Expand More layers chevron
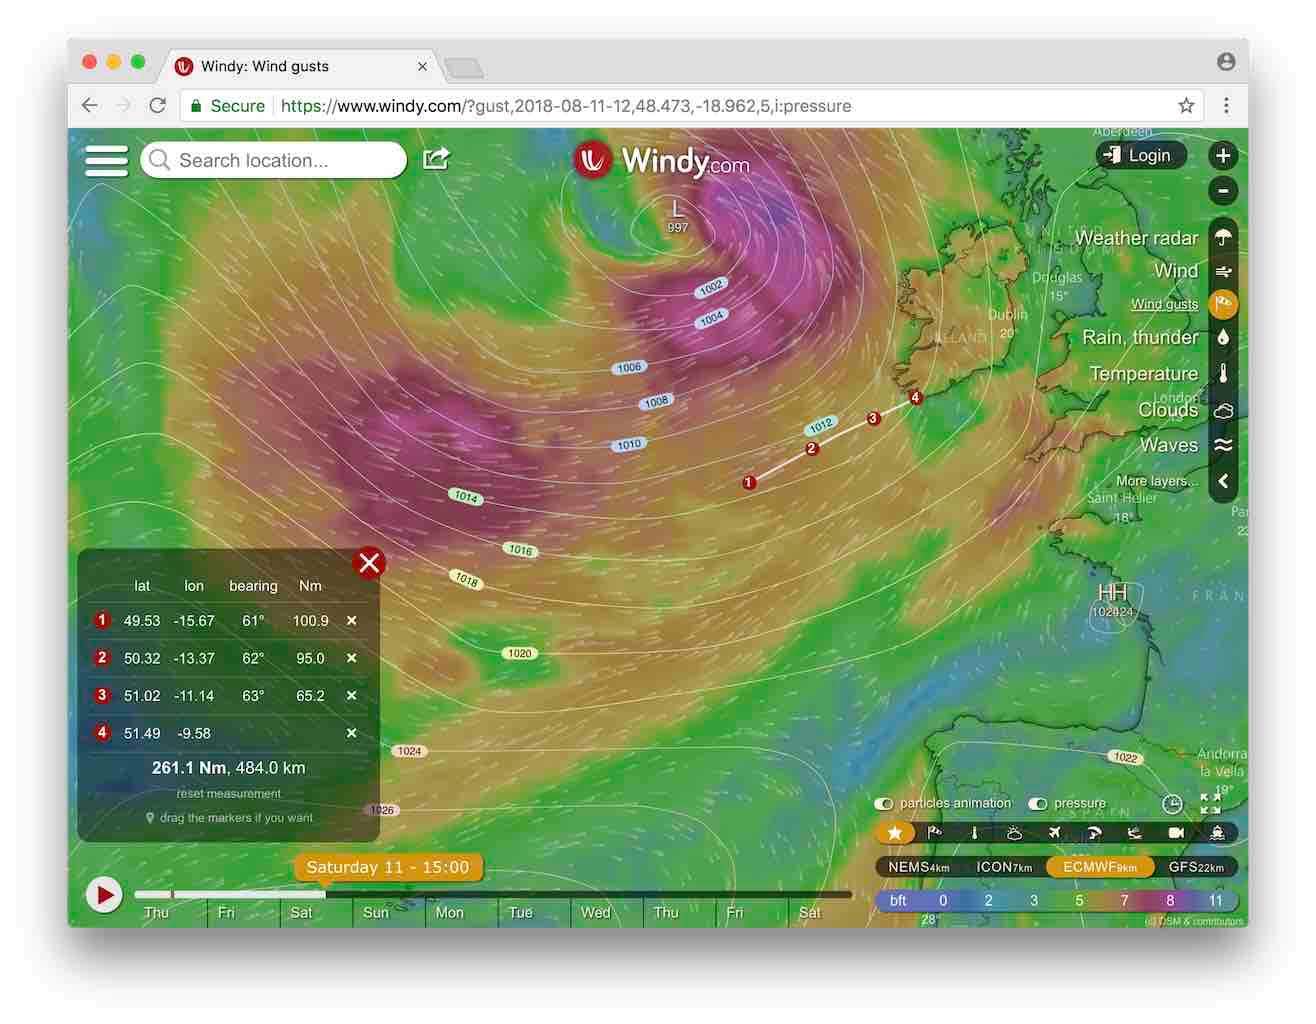This screenshot has width=1316, height=1024. pyautogui.click(x=1222, y=481)
